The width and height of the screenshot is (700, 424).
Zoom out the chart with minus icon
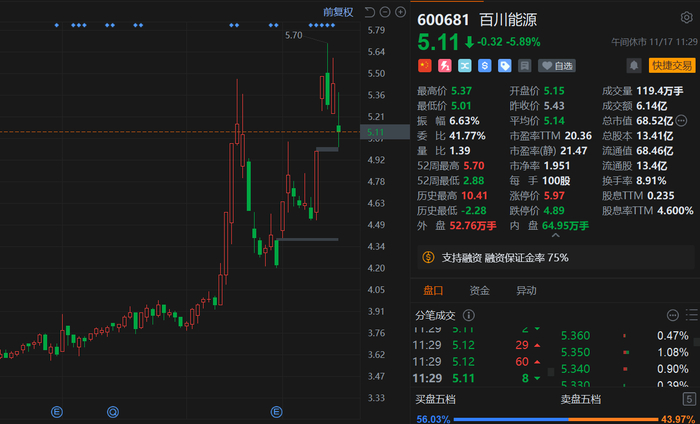click(385, 12)
